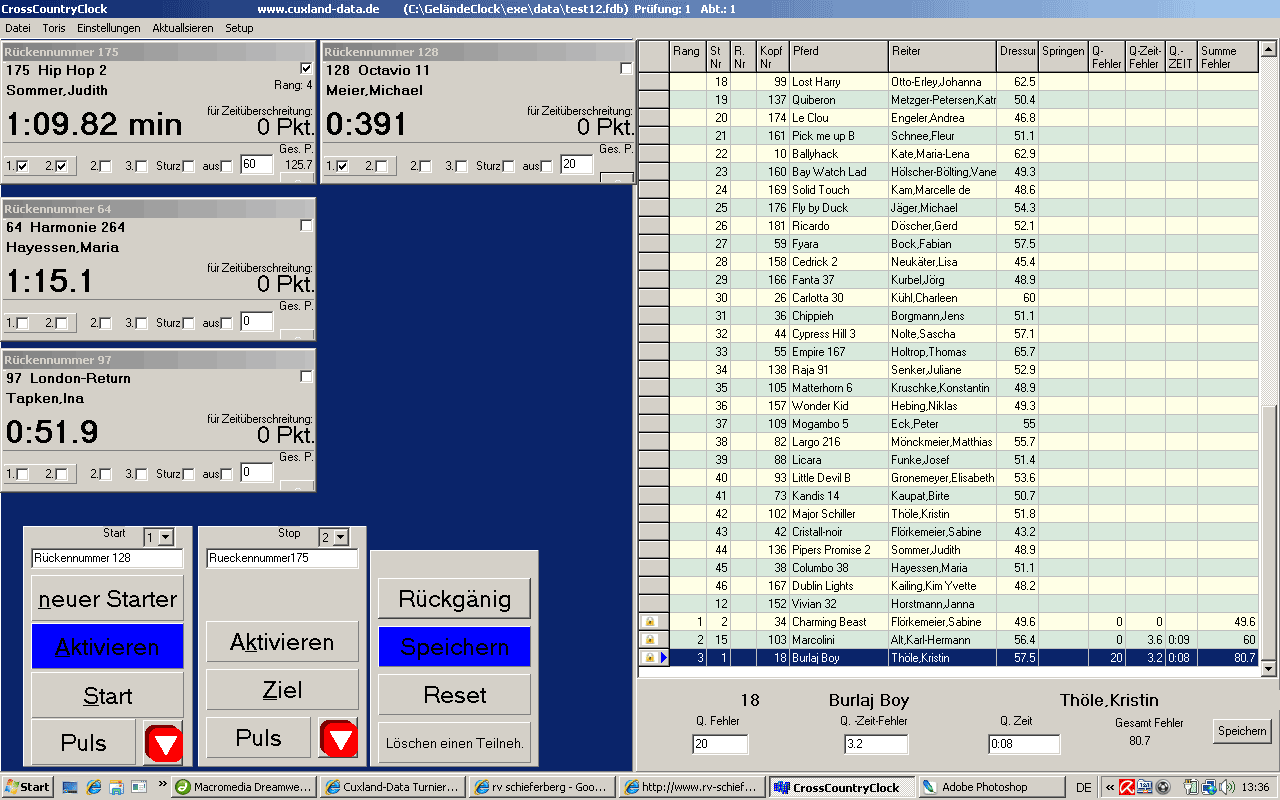Click lock icon on Burlaj Boy row
Screen dimensions: 1280x800
click(x=650, y=658)
